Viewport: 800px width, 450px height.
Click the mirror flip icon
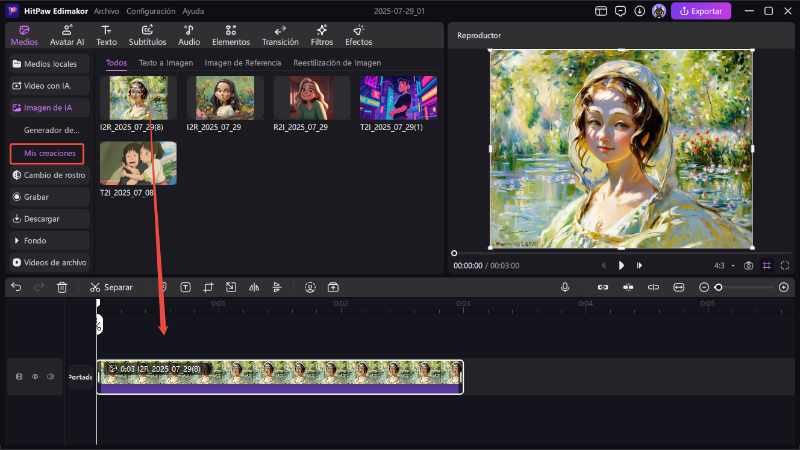(x=254, y=287)
